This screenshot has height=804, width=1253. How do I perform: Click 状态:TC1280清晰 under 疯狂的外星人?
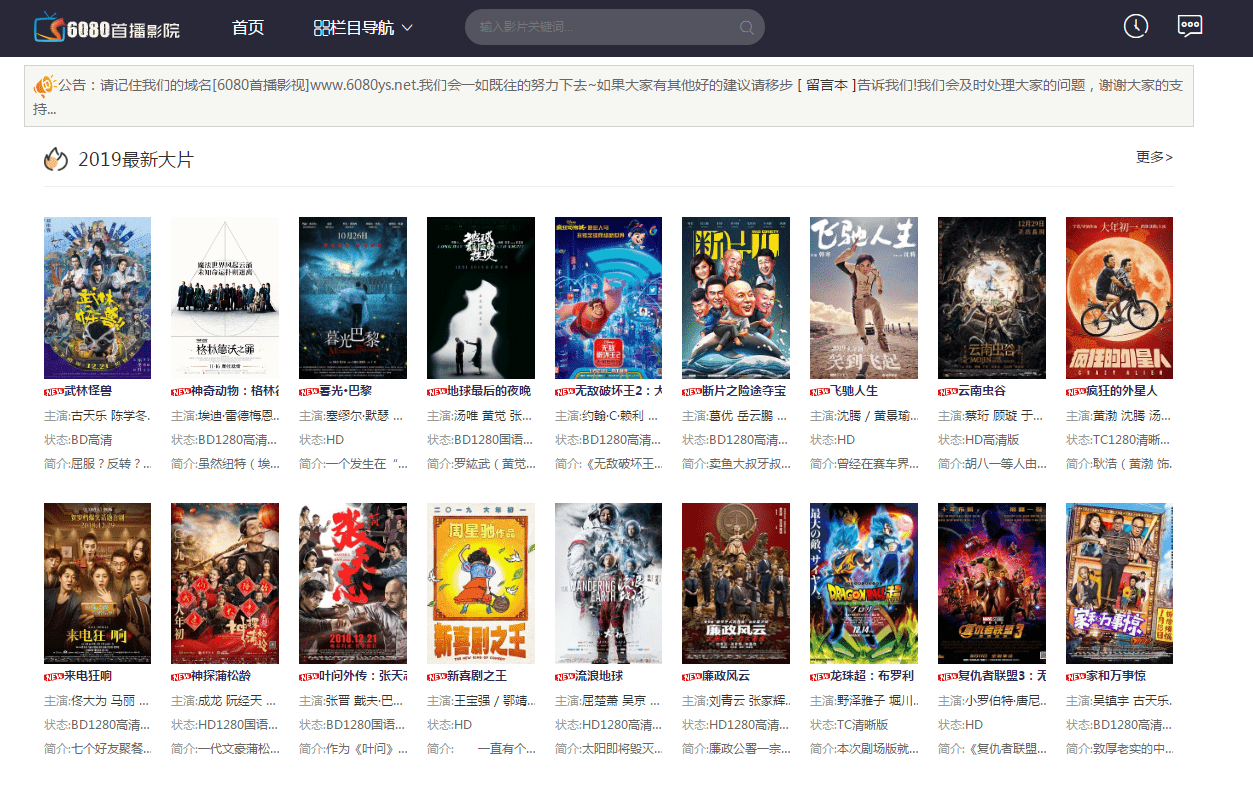click(1119, 439)
